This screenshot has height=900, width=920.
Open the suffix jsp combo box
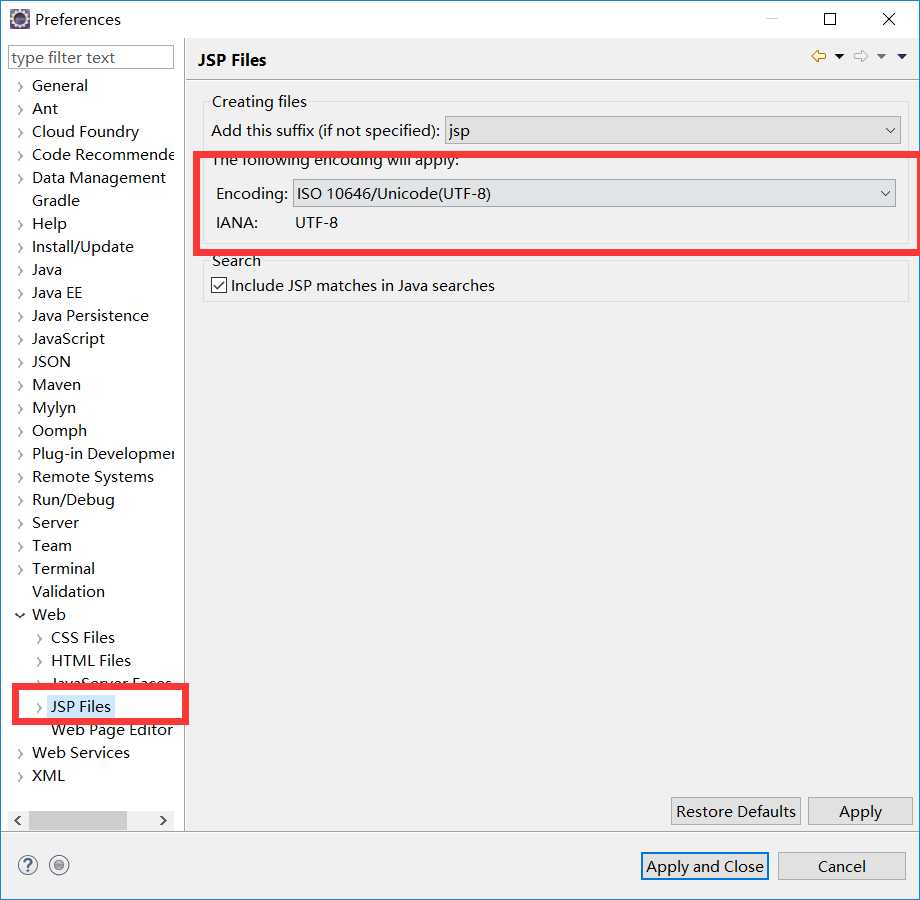click(672, 130)
